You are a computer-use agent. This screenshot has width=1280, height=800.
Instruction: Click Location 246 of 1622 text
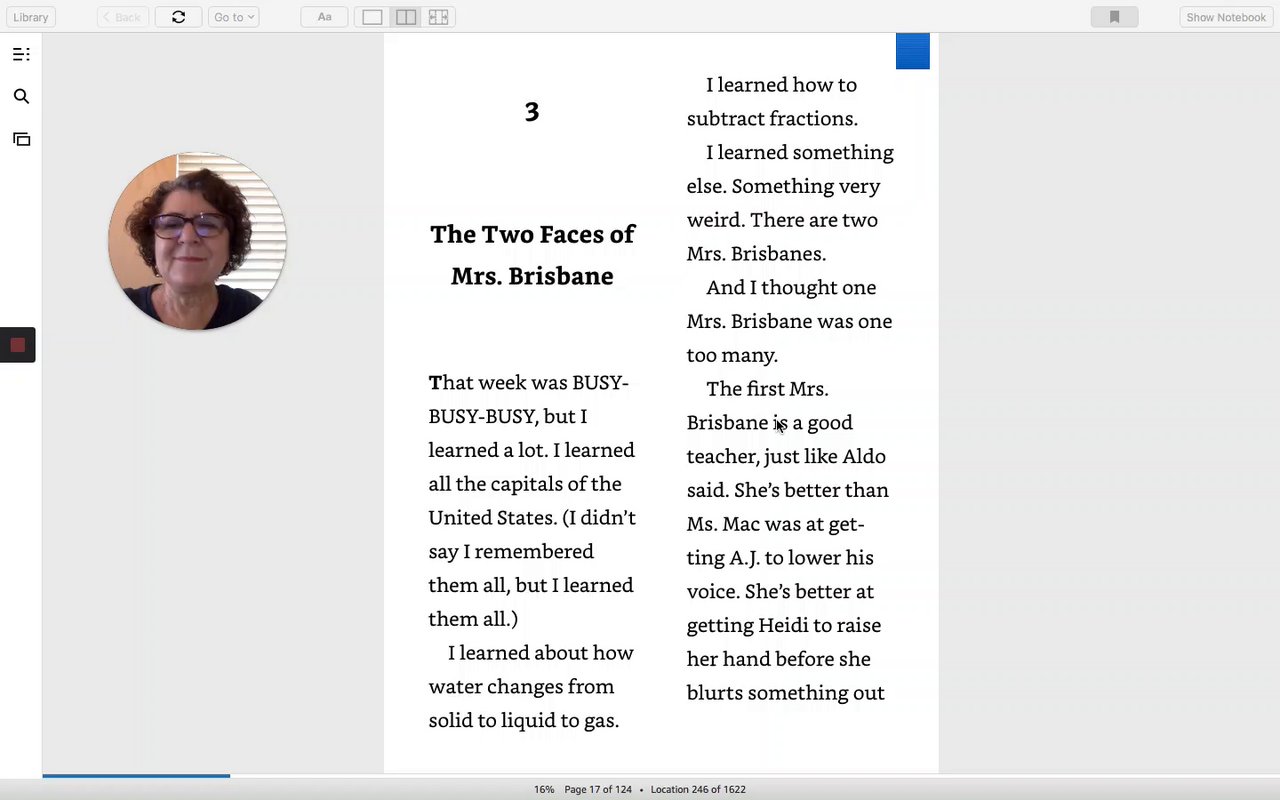[x=698, y=789]
